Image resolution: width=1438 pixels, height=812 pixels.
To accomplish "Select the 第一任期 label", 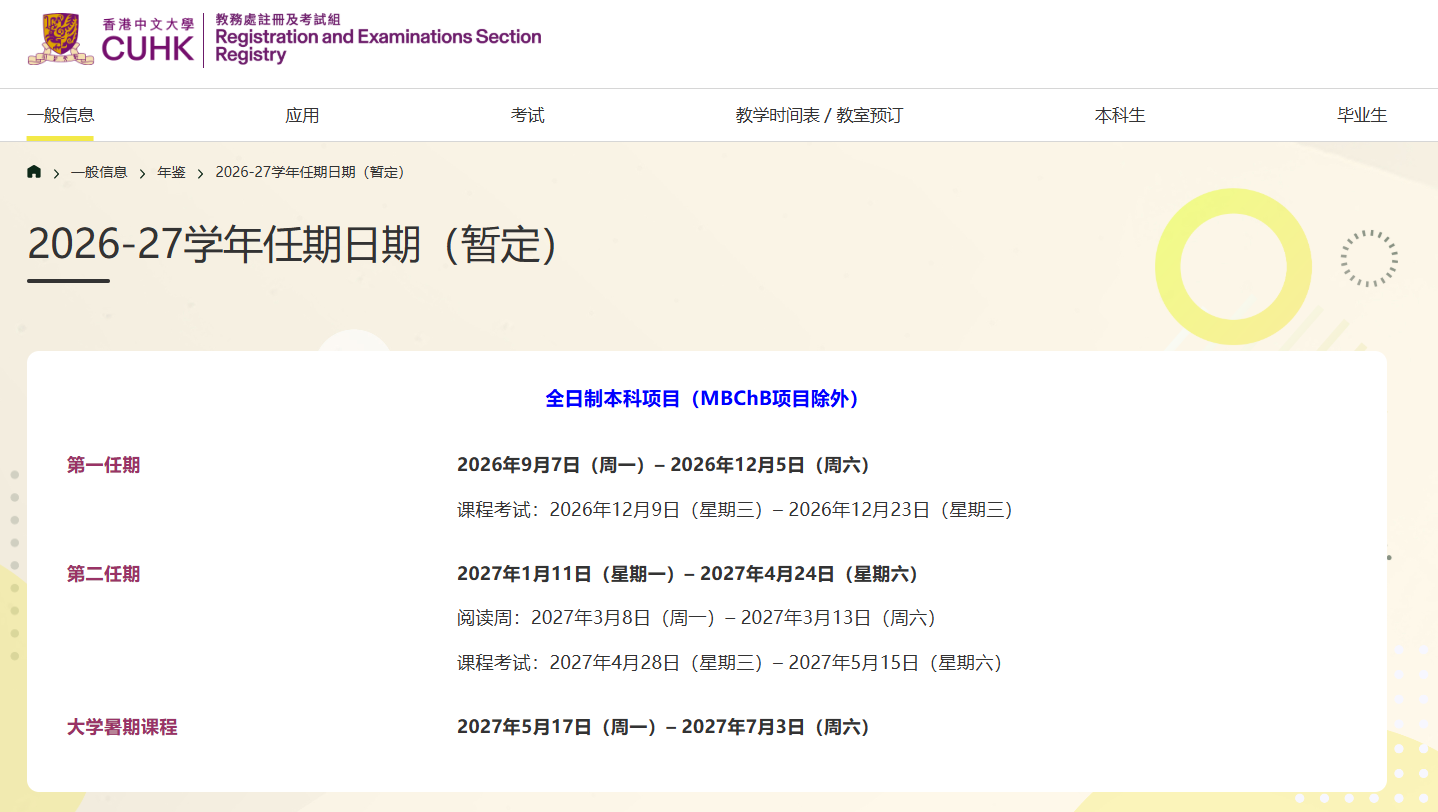I will coord(103,465).
